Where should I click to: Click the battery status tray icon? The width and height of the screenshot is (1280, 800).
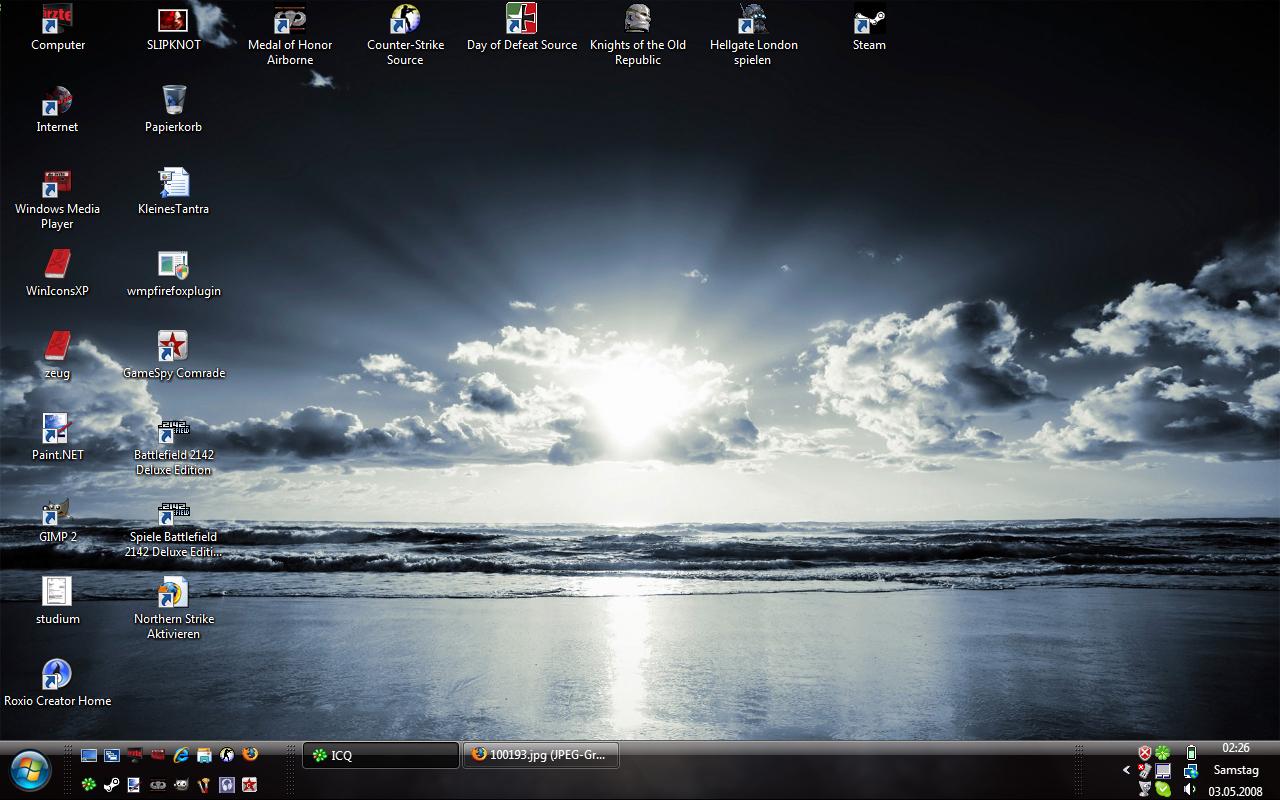(1191, 752)
